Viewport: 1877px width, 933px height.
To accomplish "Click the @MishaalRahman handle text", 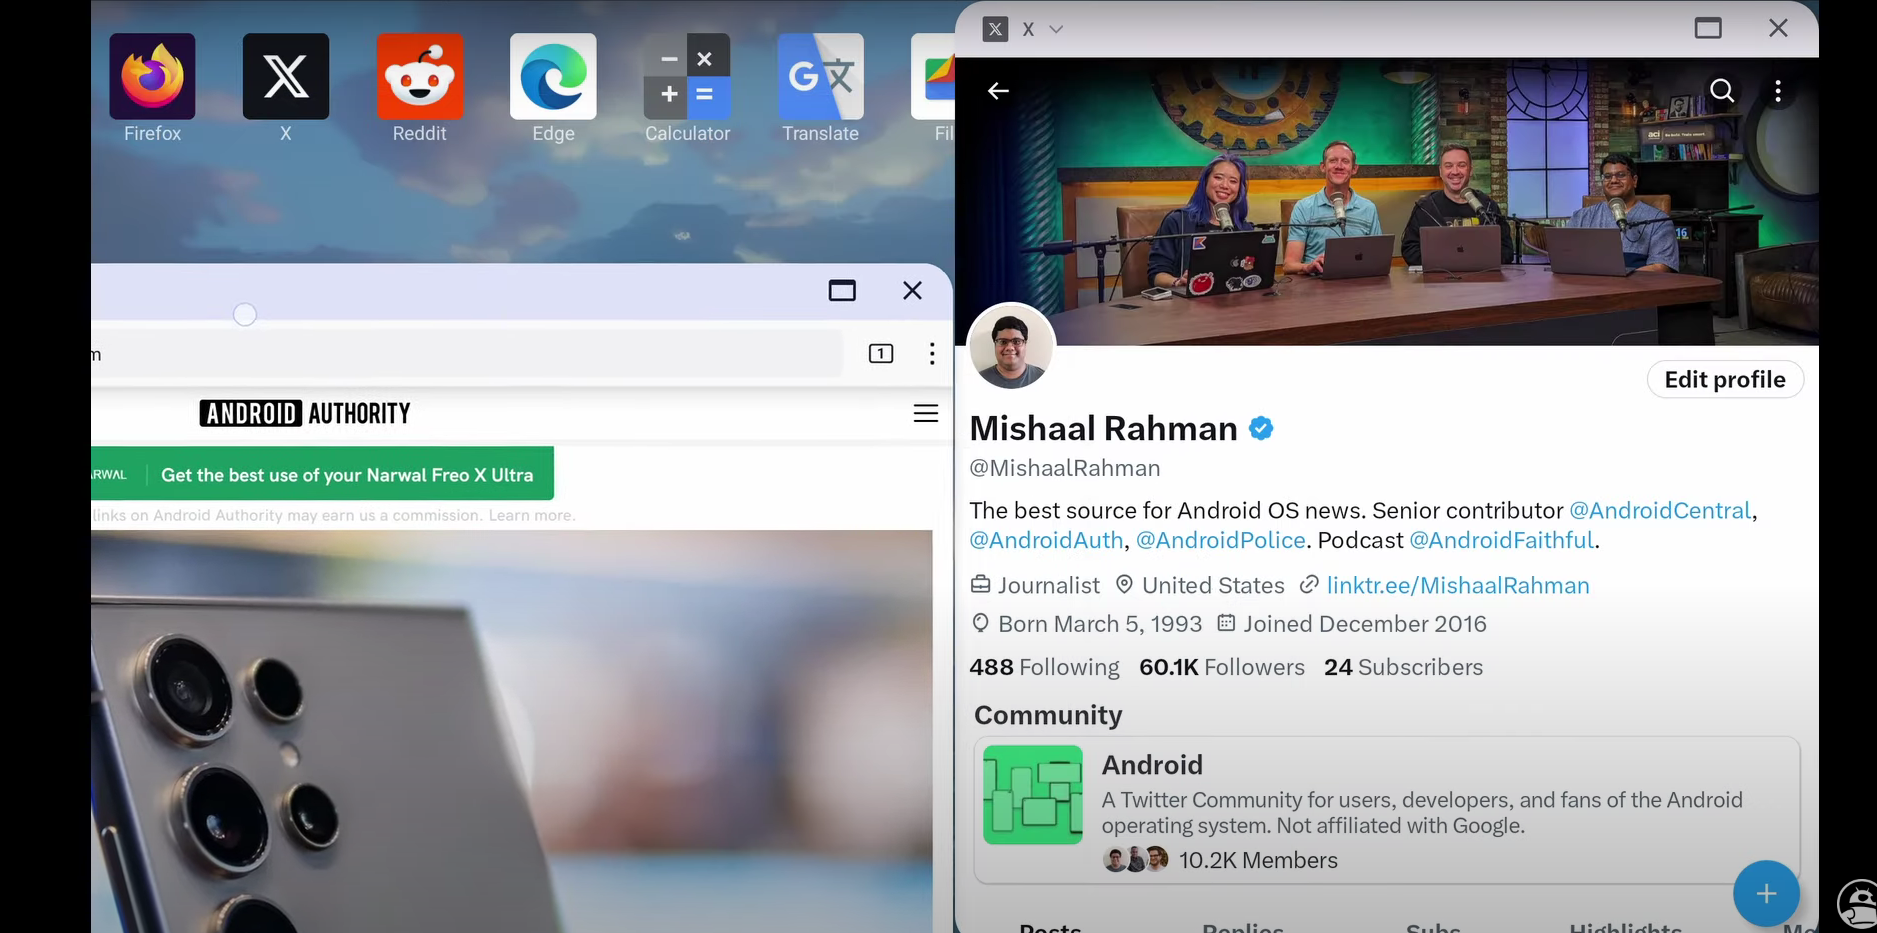I will point(1065,468).
